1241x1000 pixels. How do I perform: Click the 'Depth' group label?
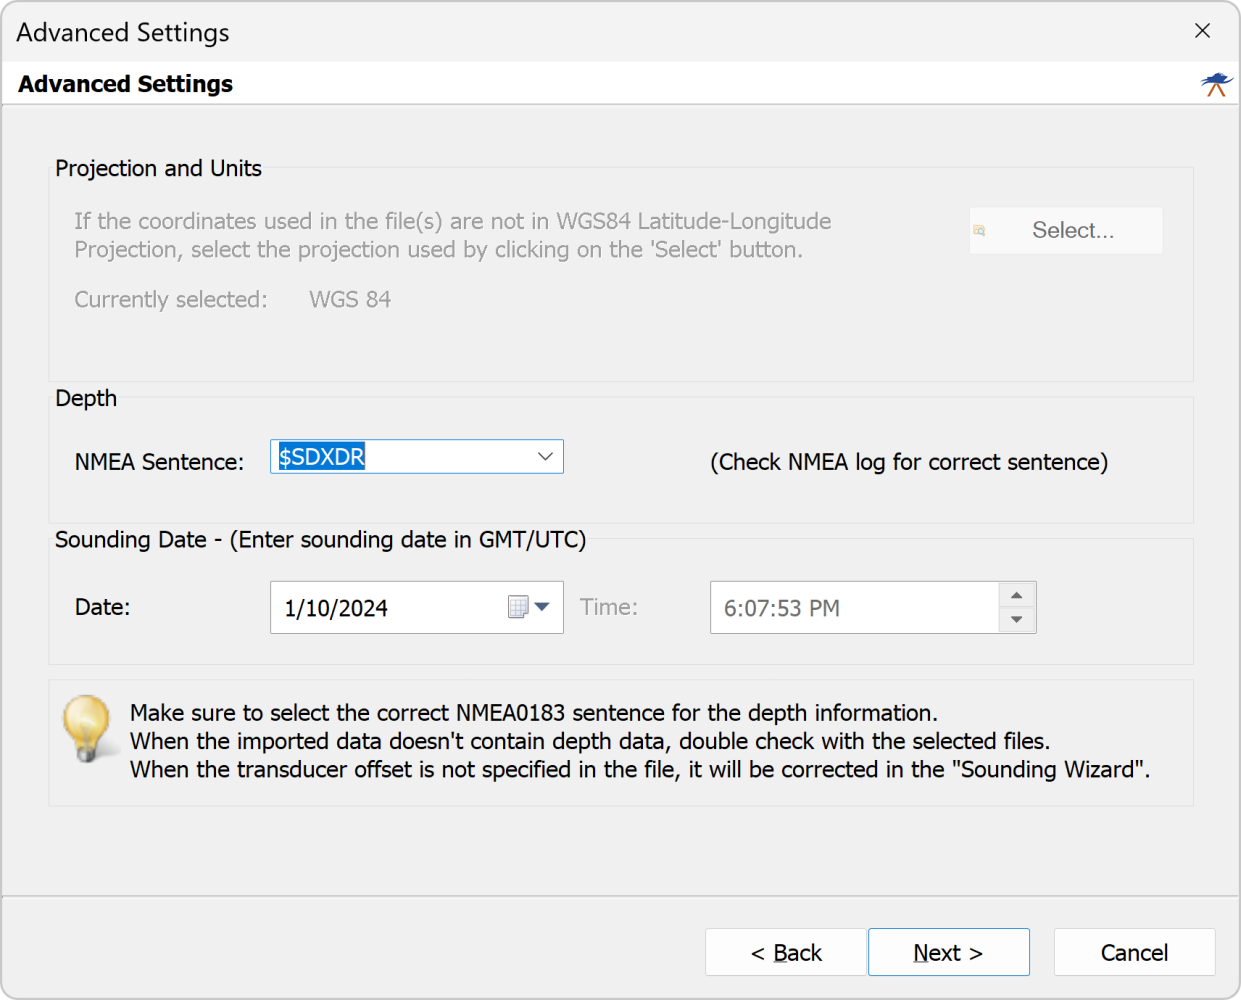[x=86, y=398]
